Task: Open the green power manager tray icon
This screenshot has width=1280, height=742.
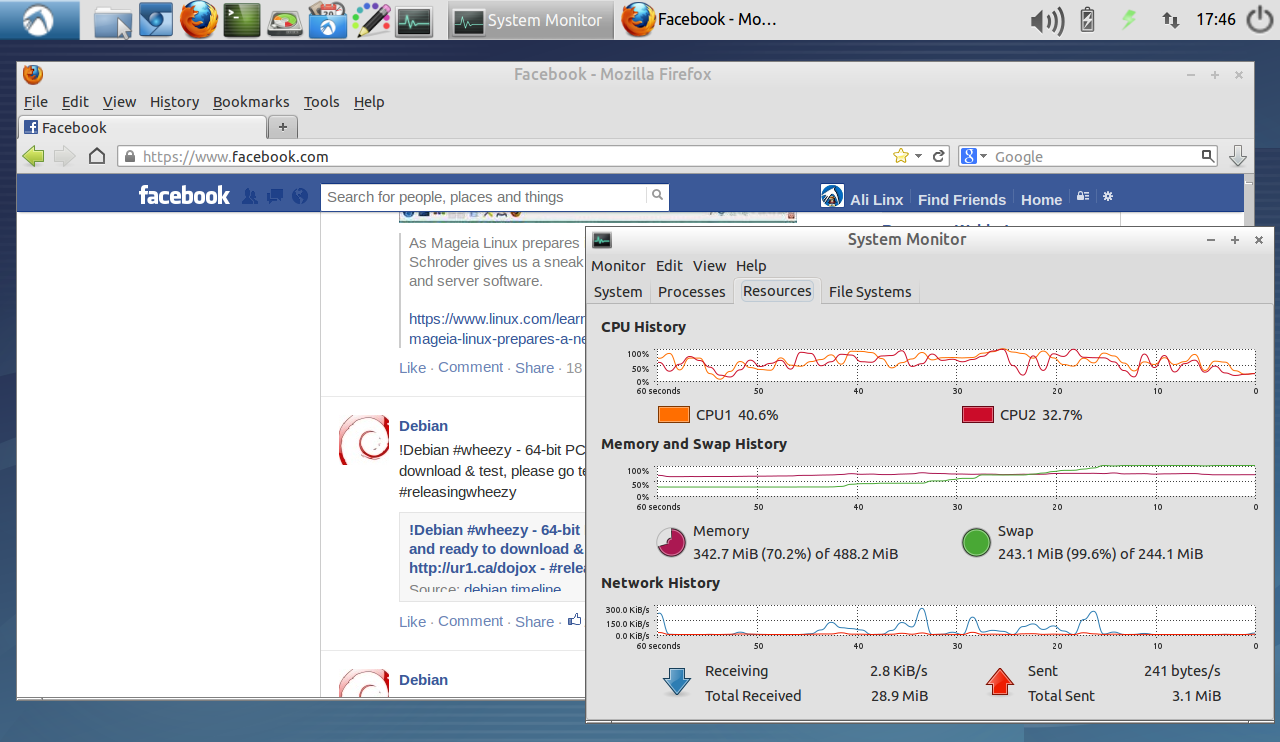Action: 1130,20
